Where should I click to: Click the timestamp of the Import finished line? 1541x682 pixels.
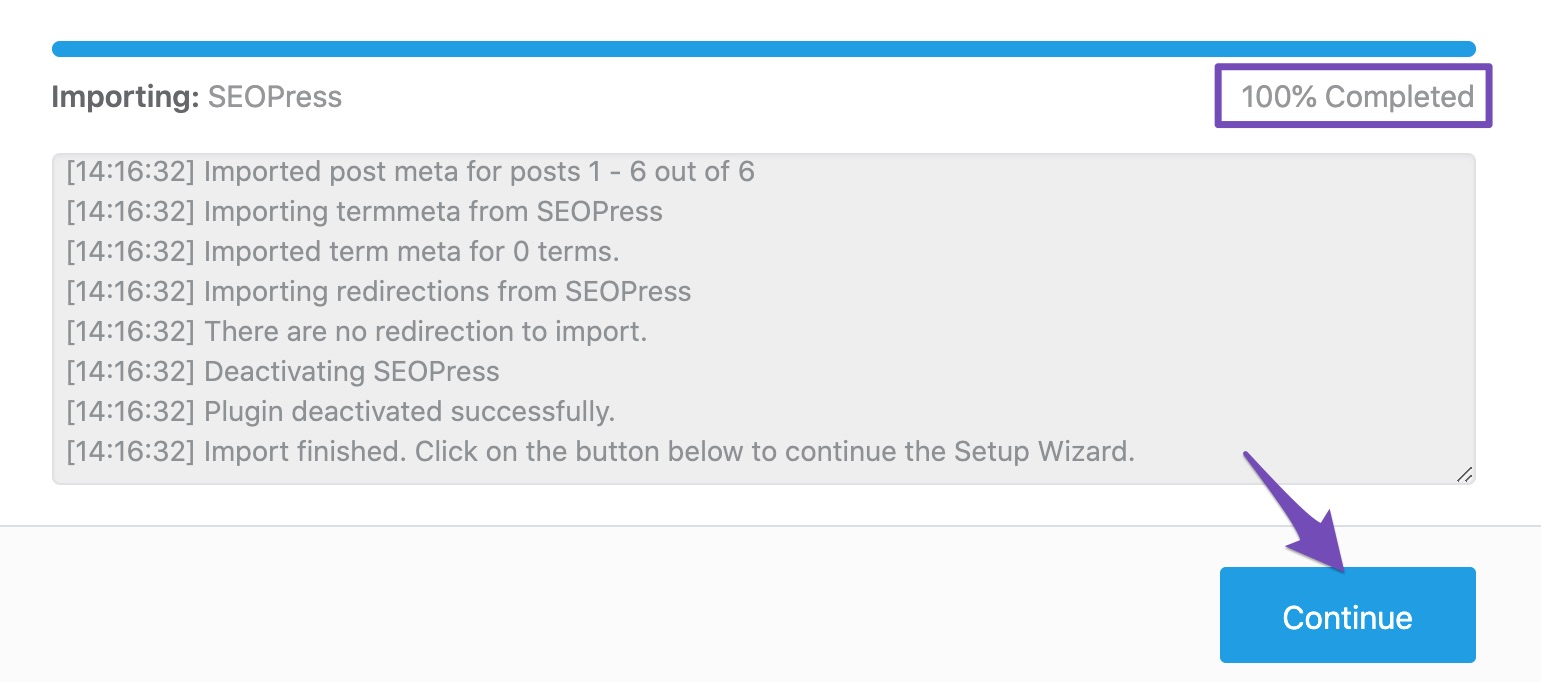click(131, 452)
